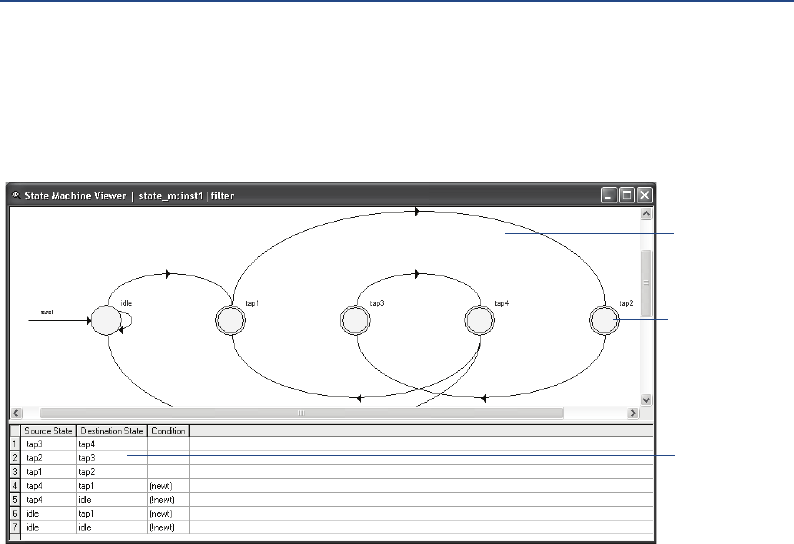Select the idle state node
The image size is (794, 544).
(105, 320)
